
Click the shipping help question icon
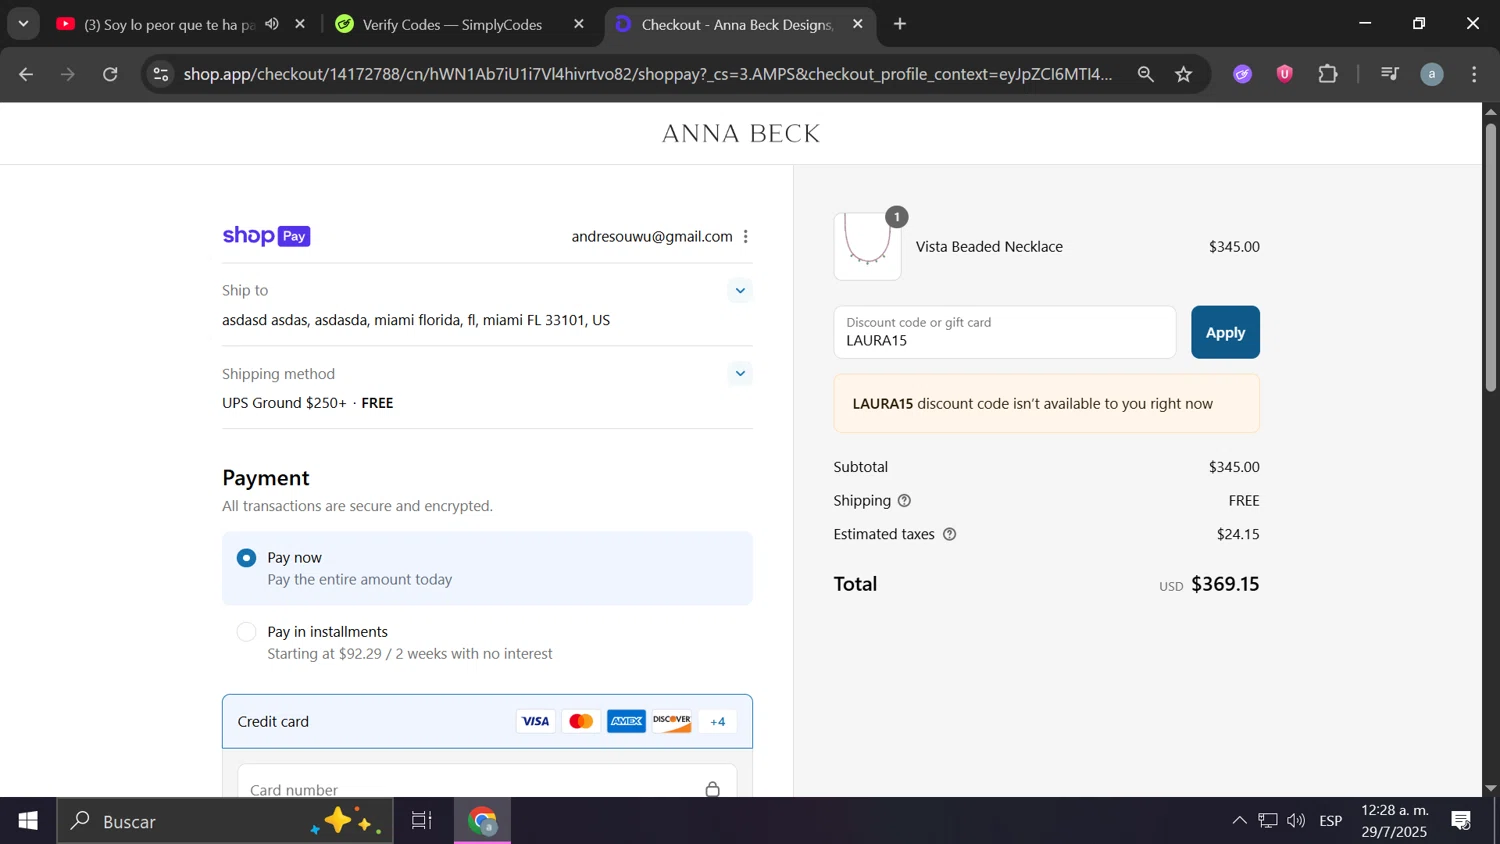[x=904, y=501]
